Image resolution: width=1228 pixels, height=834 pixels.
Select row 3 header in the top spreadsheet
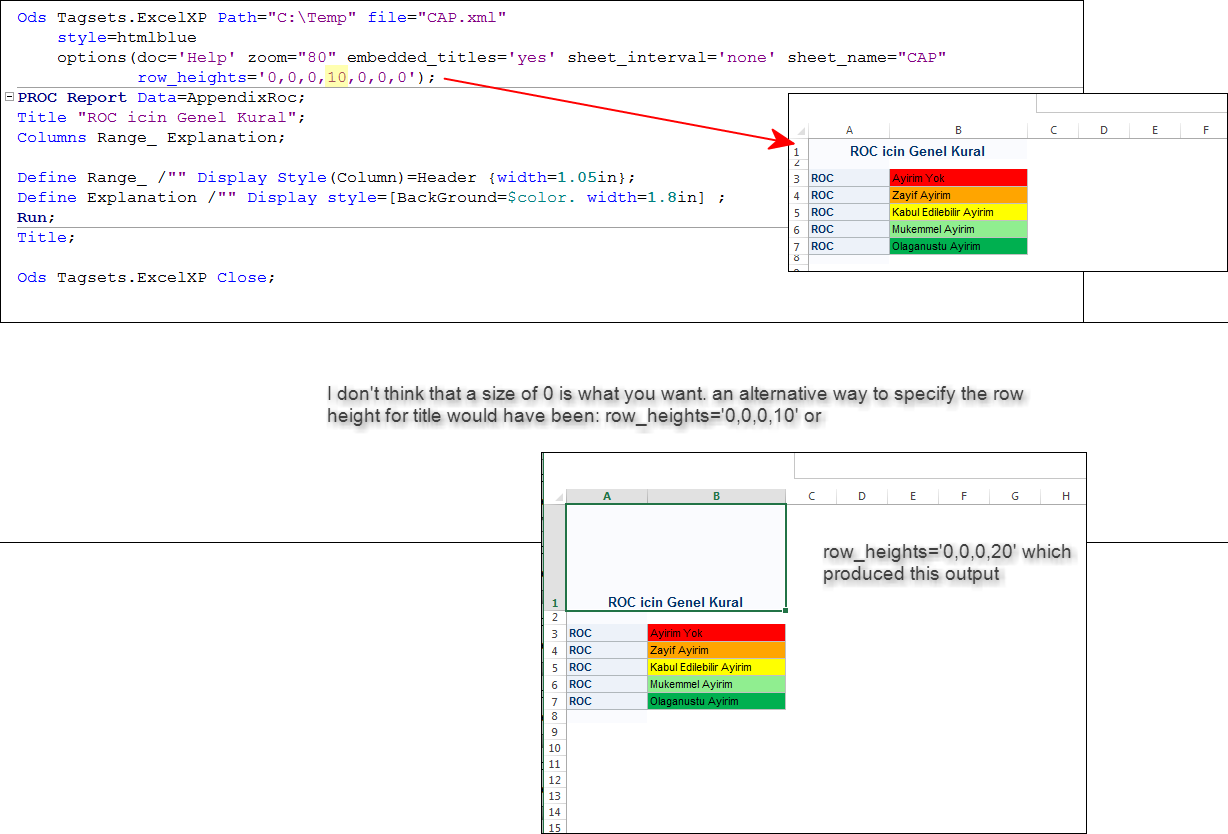pos(796,178)
